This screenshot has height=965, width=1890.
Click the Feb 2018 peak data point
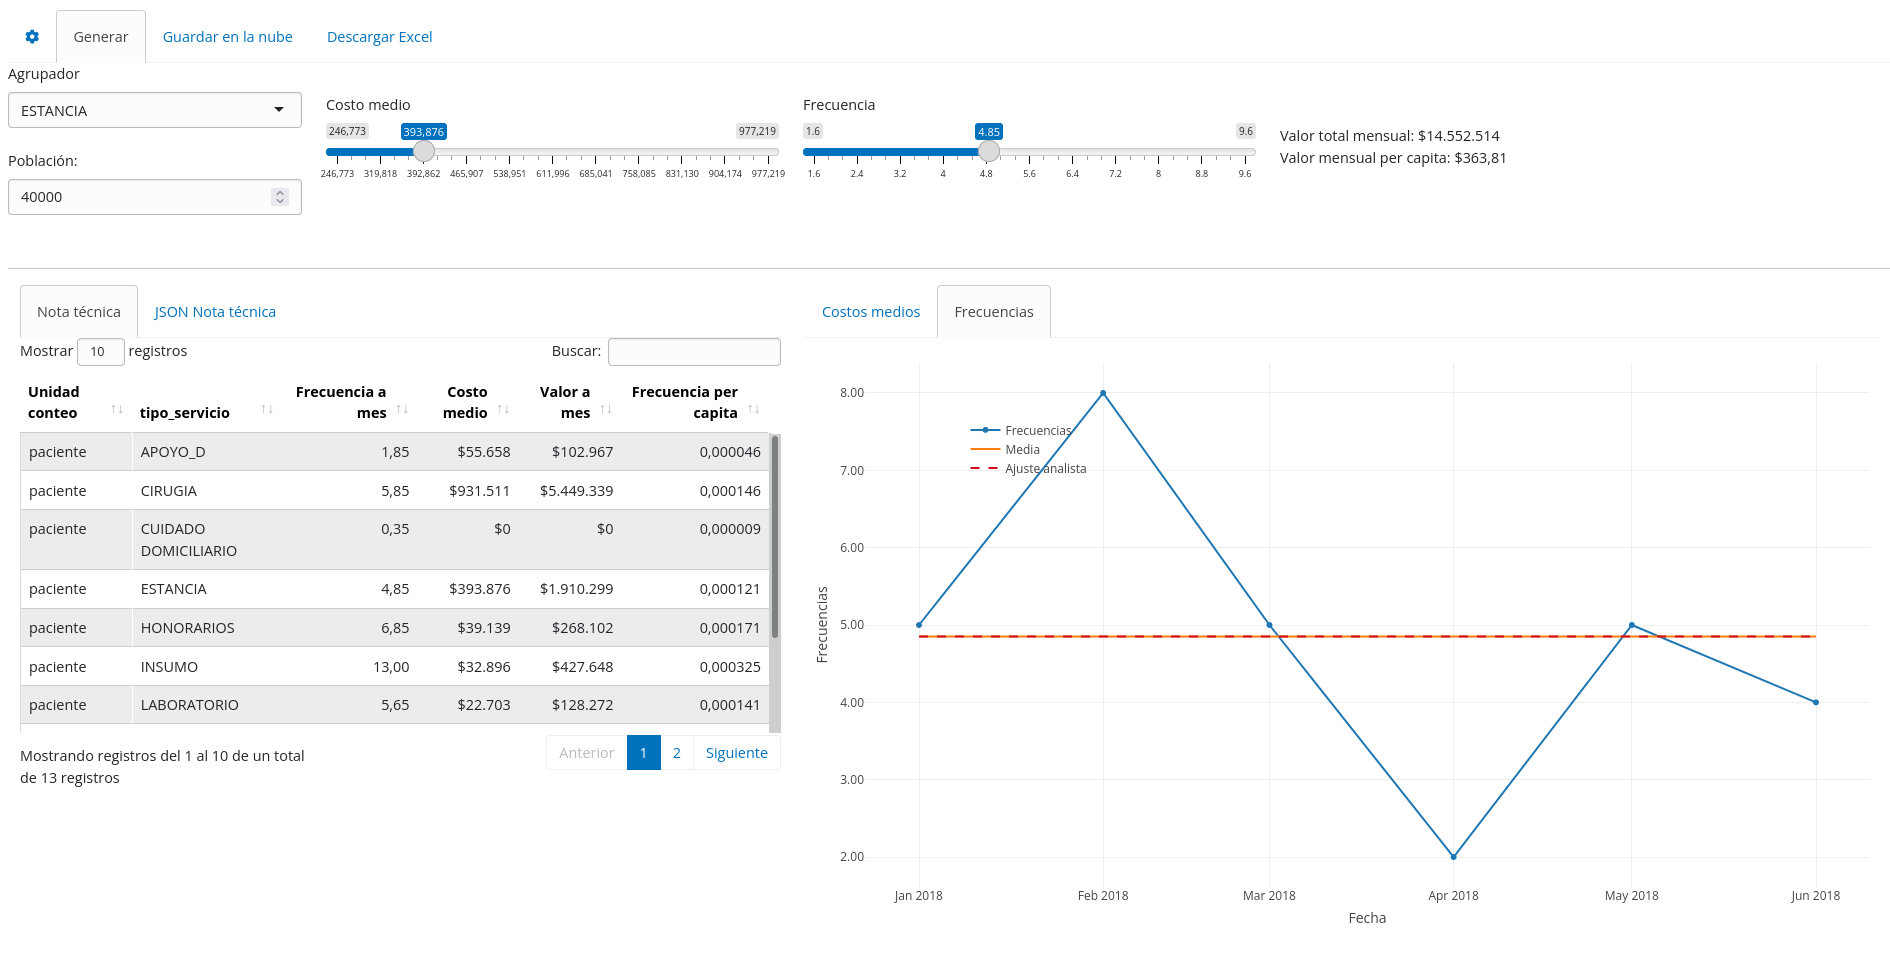1103,393
